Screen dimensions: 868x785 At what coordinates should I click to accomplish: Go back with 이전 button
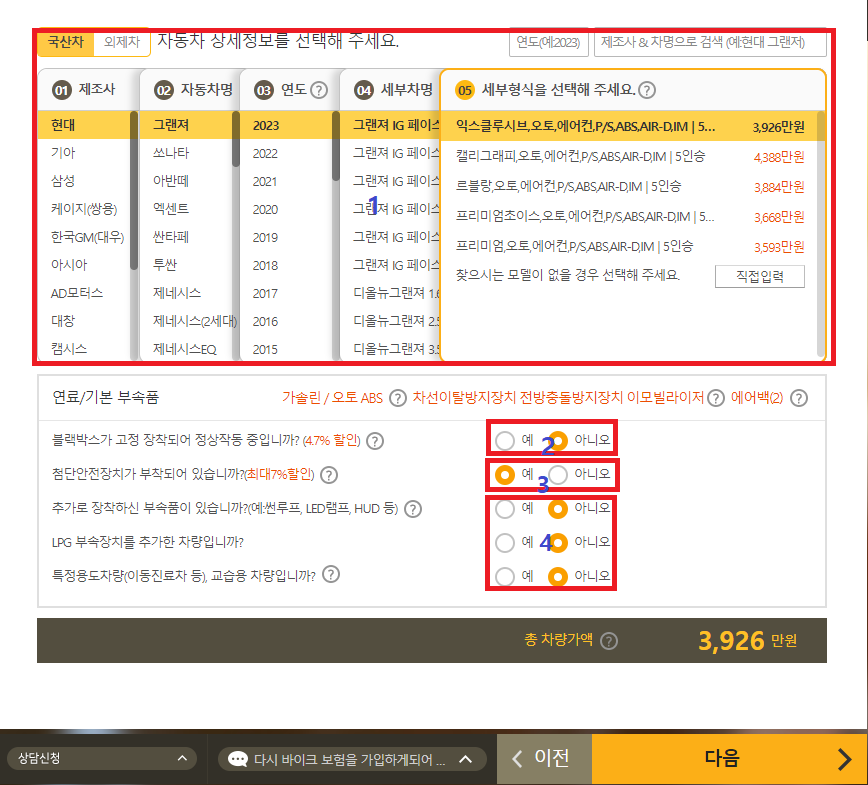545,758
